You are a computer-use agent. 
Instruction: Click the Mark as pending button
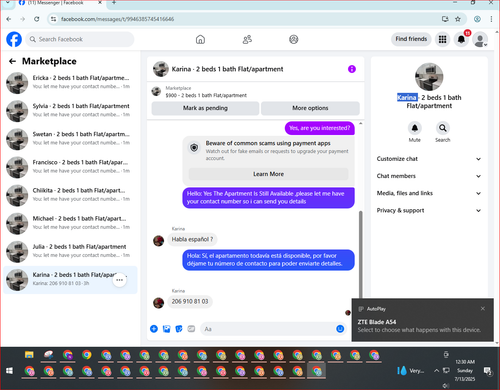tap(205, 108)
